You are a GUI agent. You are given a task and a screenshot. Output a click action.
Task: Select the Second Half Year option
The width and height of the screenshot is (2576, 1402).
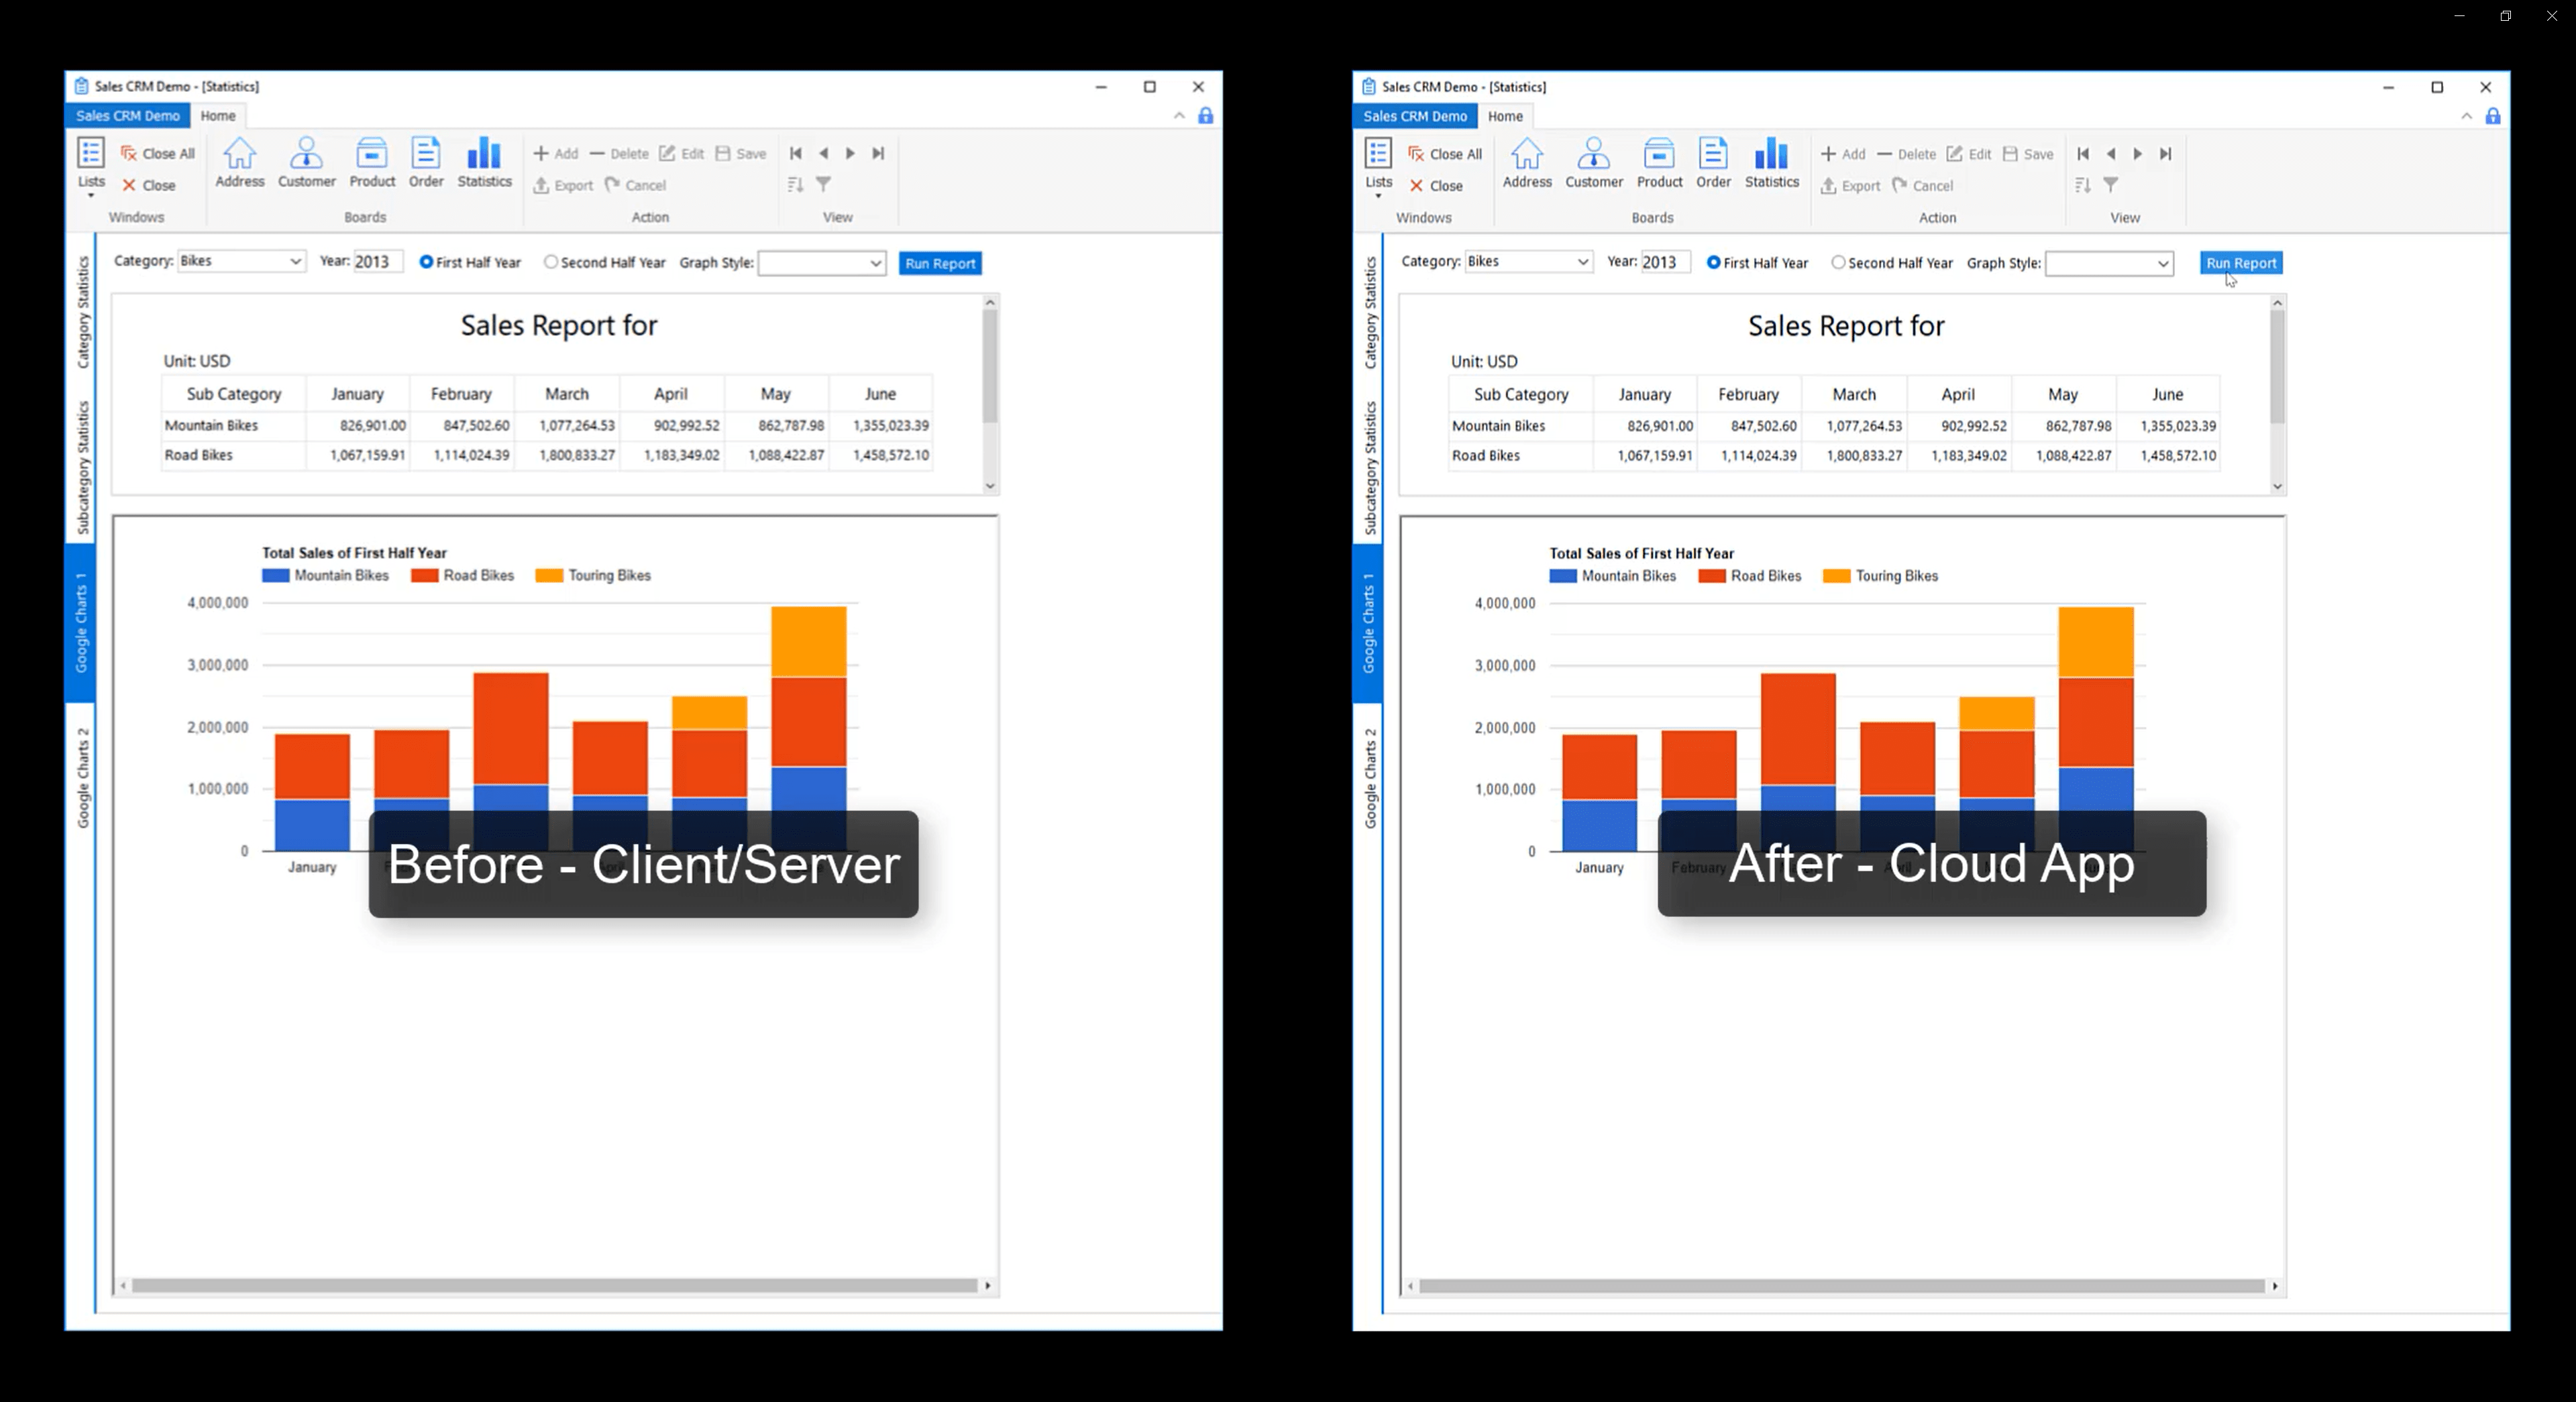(x=551, y=262)
